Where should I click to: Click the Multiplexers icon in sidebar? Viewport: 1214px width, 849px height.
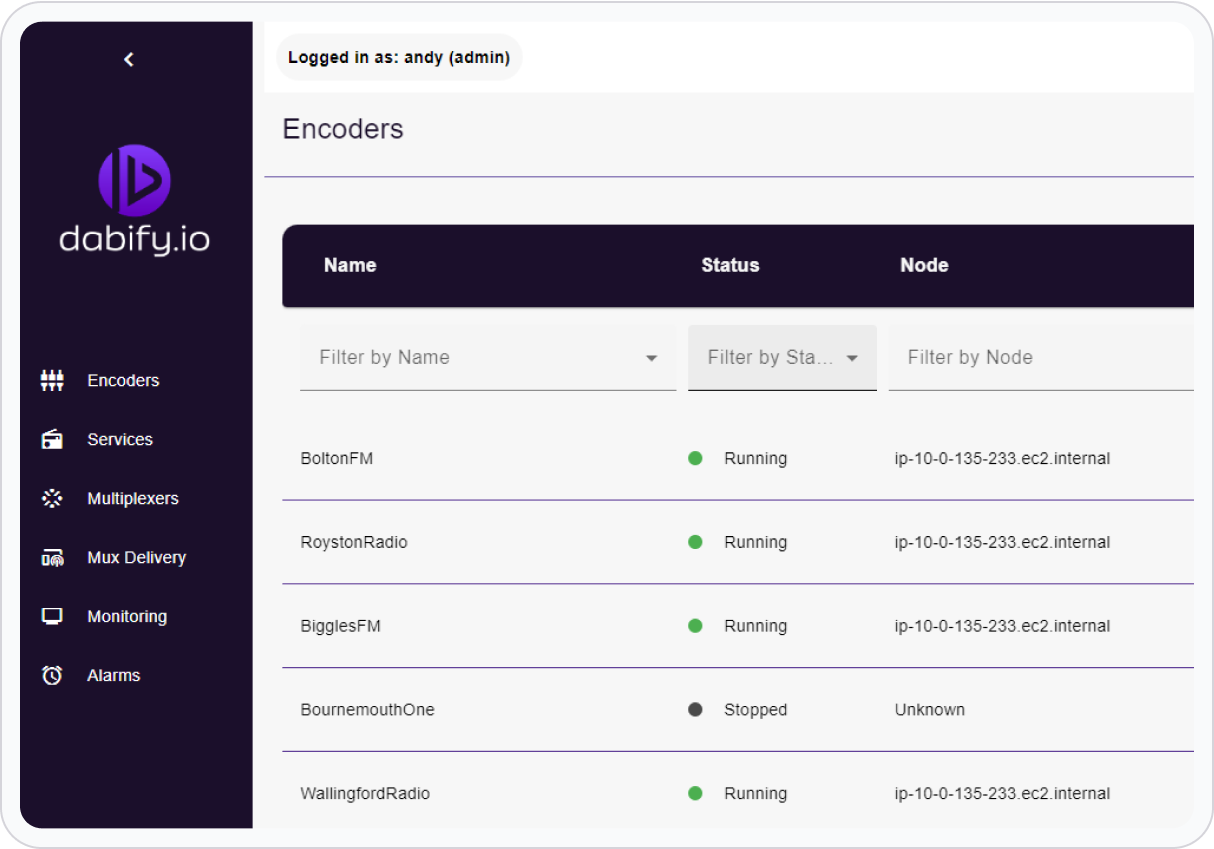pos(52,498)
